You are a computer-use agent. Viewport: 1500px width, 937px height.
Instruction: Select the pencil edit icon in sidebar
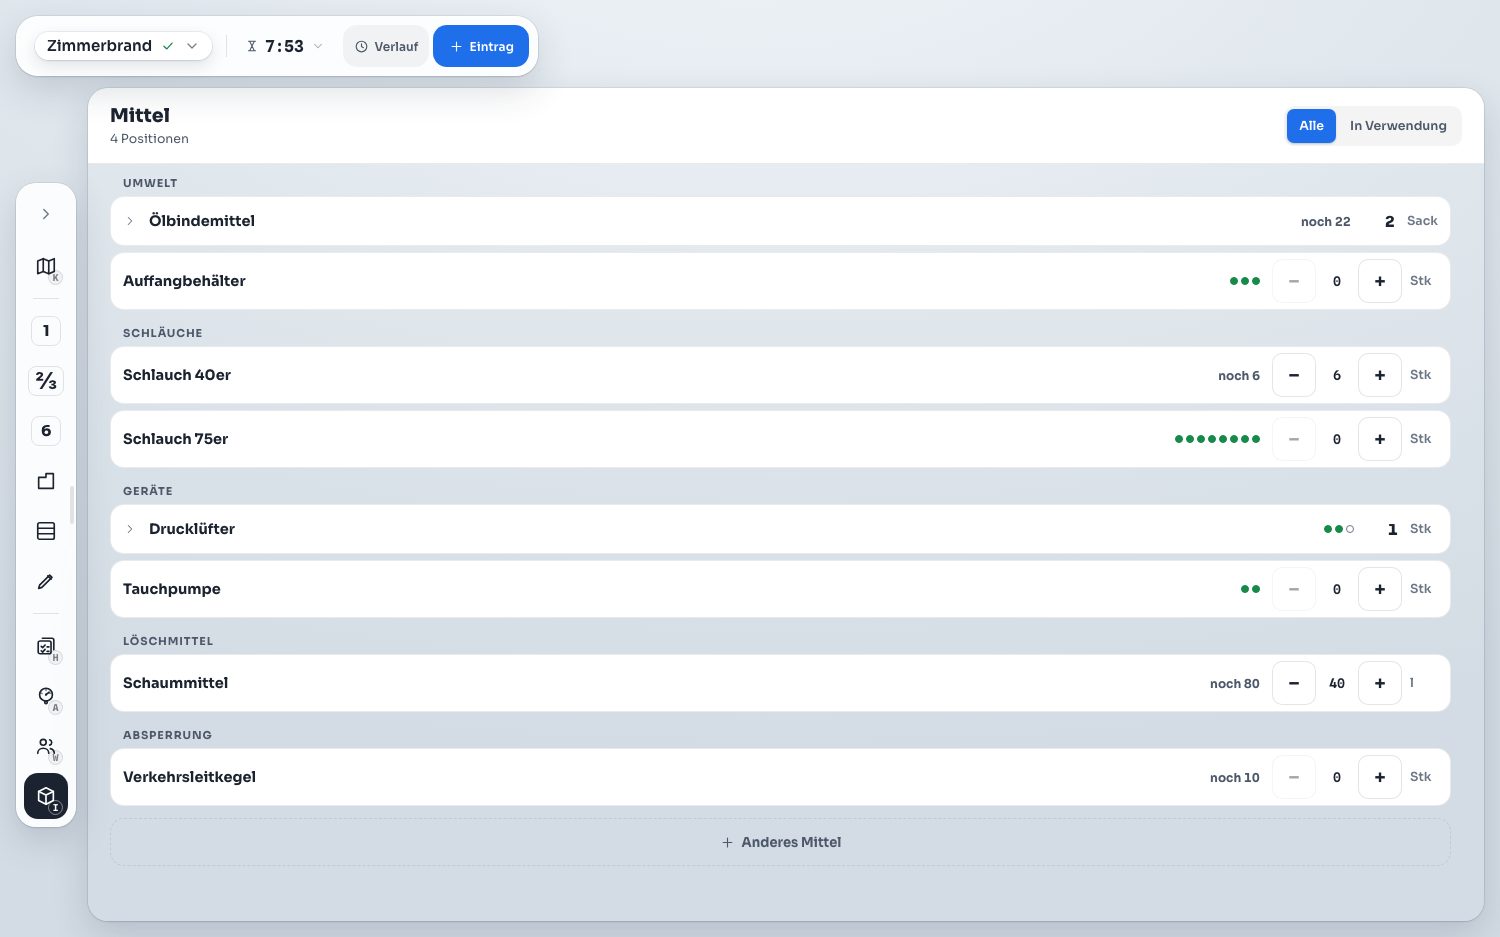tap(46, 581)
